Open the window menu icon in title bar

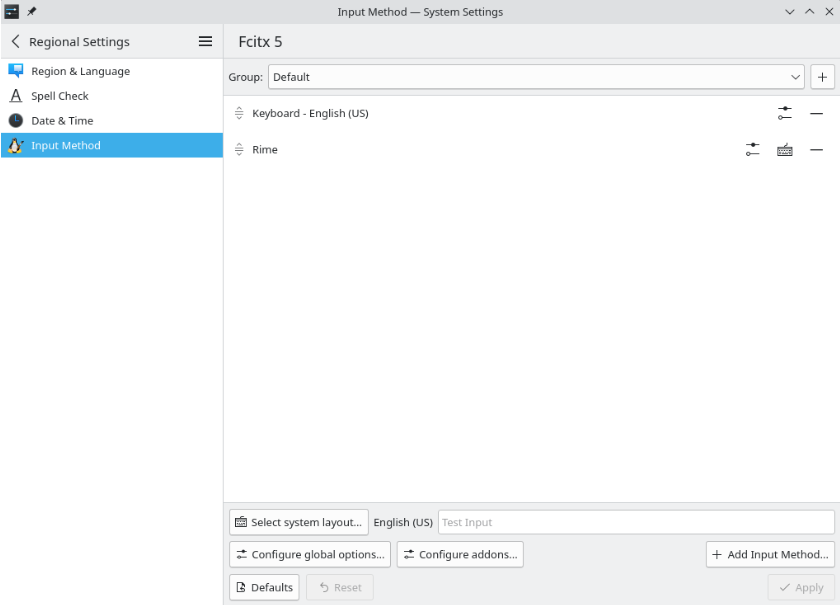[12, 11]
